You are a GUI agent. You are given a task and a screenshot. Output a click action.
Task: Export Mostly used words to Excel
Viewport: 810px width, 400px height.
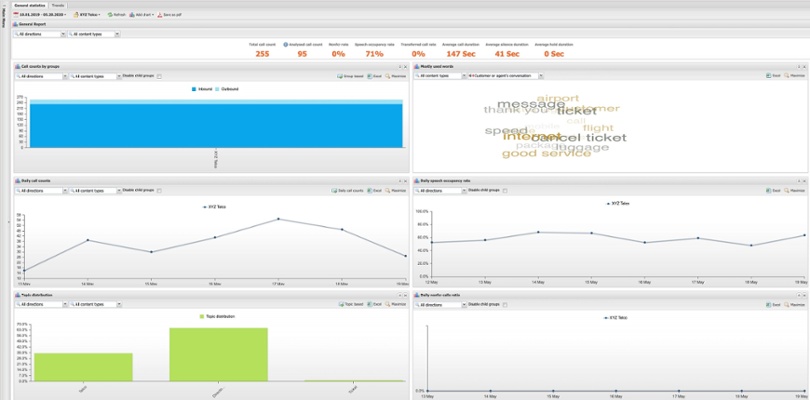pyautogui.click(x=773, y=76)
